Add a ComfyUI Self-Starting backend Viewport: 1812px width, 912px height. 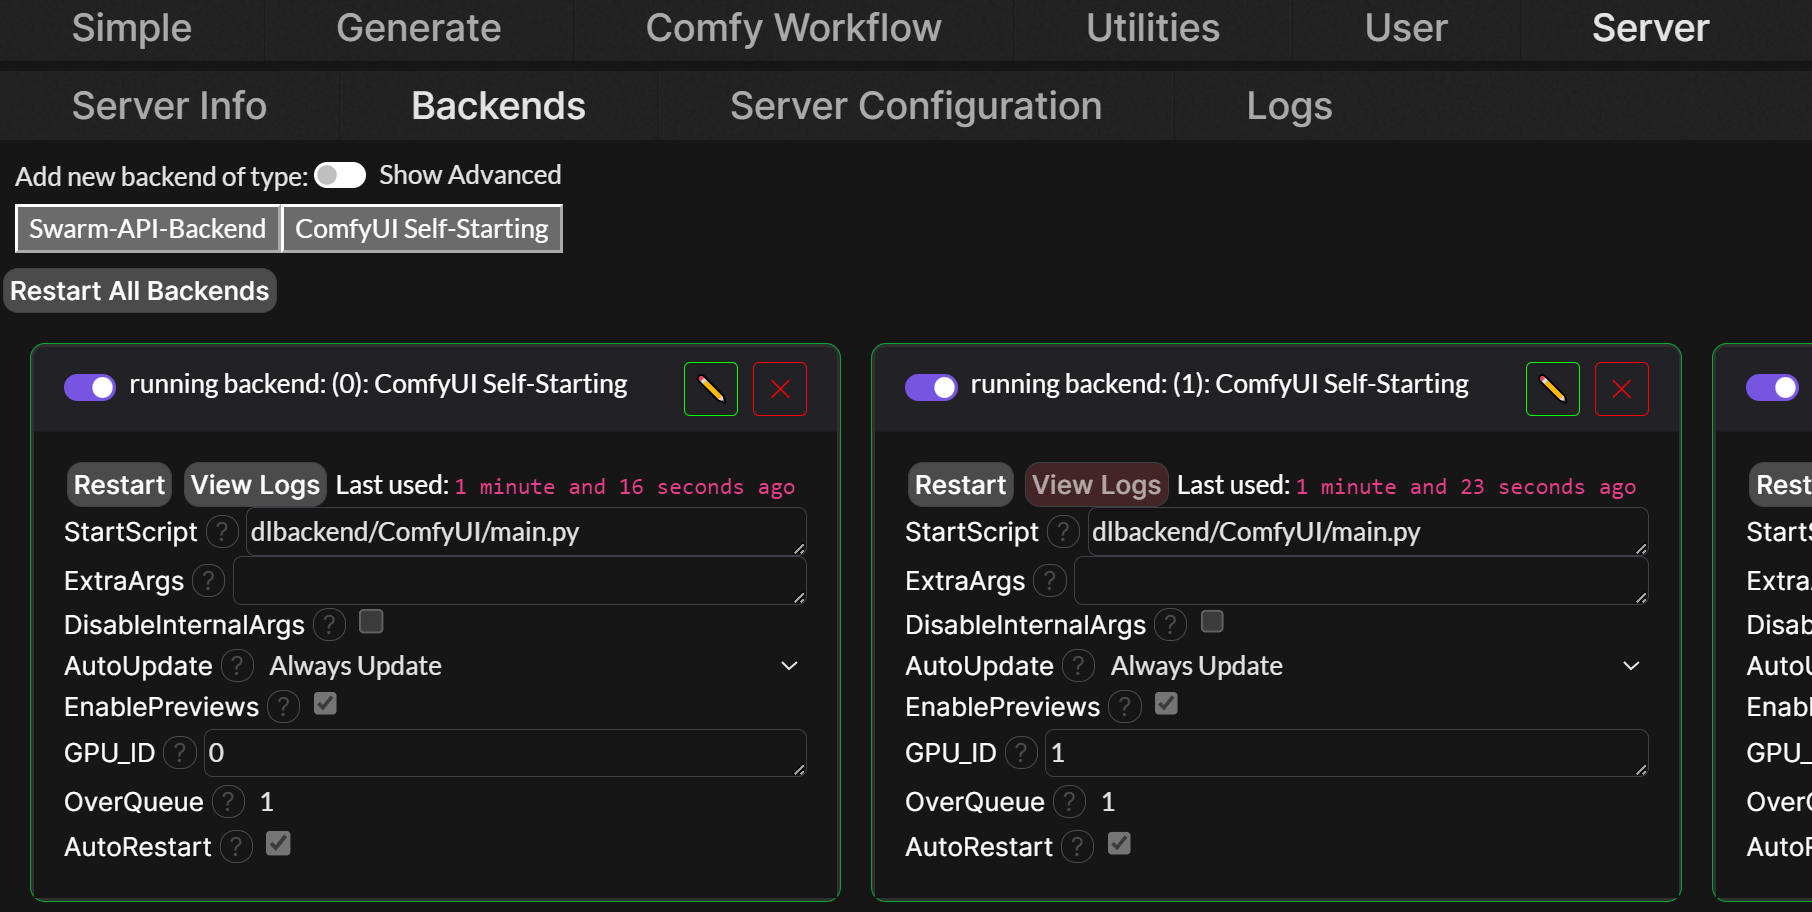422,229
